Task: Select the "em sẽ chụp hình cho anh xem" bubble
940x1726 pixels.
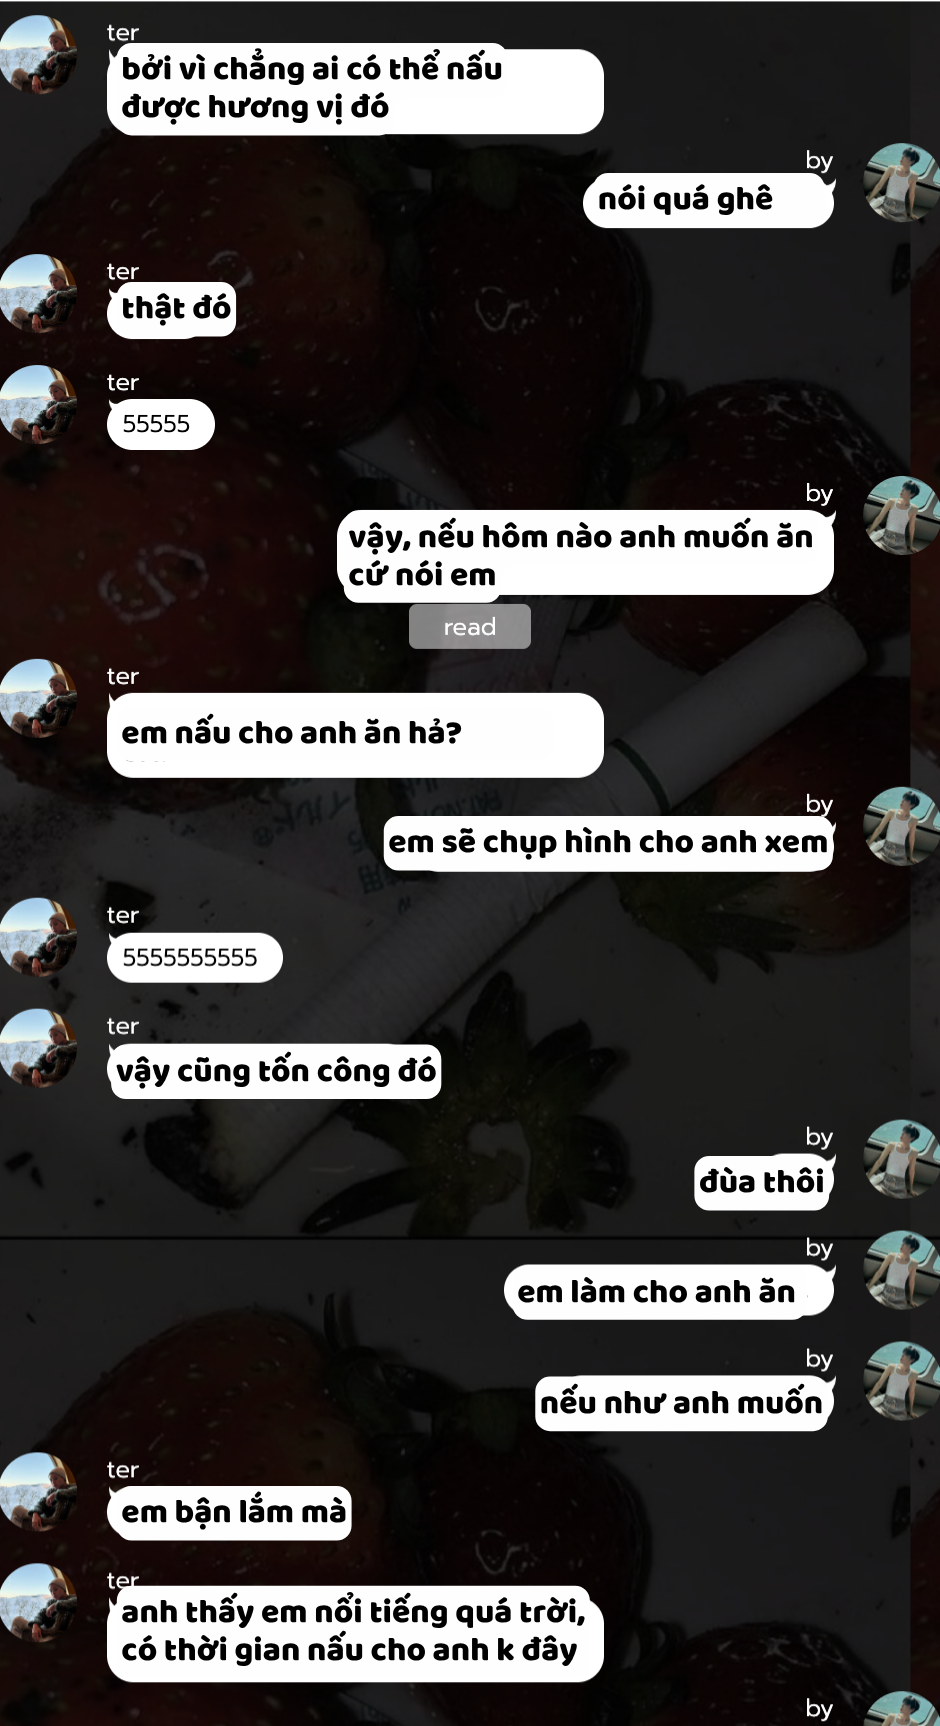Action: click(x=608, y=843)
